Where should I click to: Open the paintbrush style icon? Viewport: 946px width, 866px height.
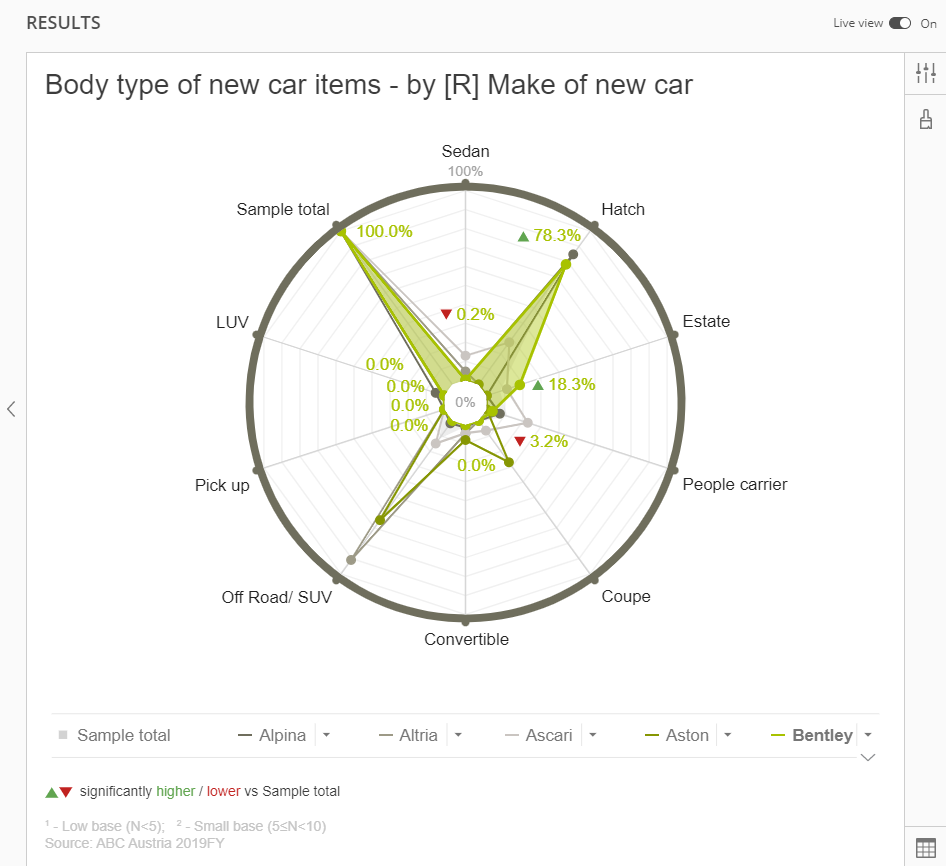pos(925,119)
